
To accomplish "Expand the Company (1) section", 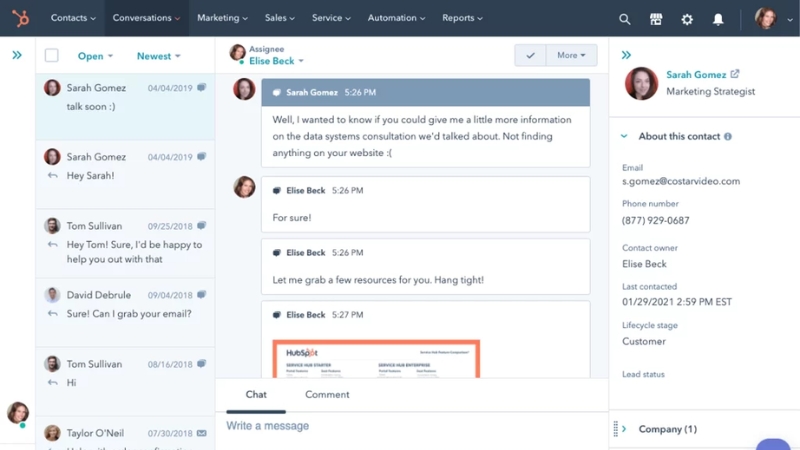I will point(624,429).
